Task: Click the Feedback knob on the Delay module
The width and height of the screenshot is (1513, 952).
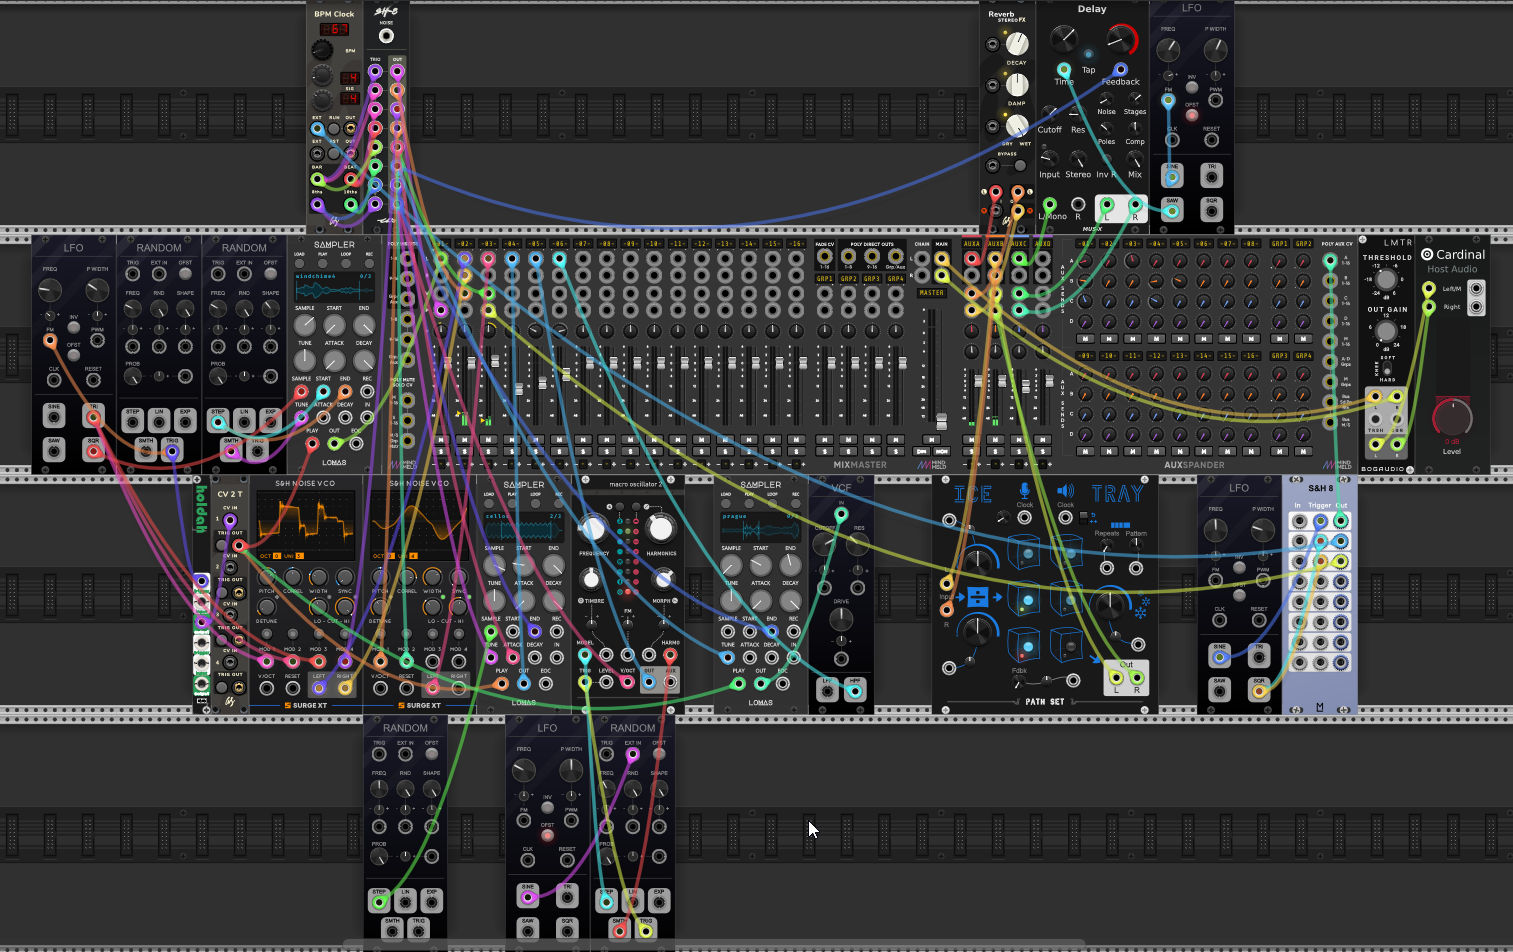Action: click(1123, 40)
